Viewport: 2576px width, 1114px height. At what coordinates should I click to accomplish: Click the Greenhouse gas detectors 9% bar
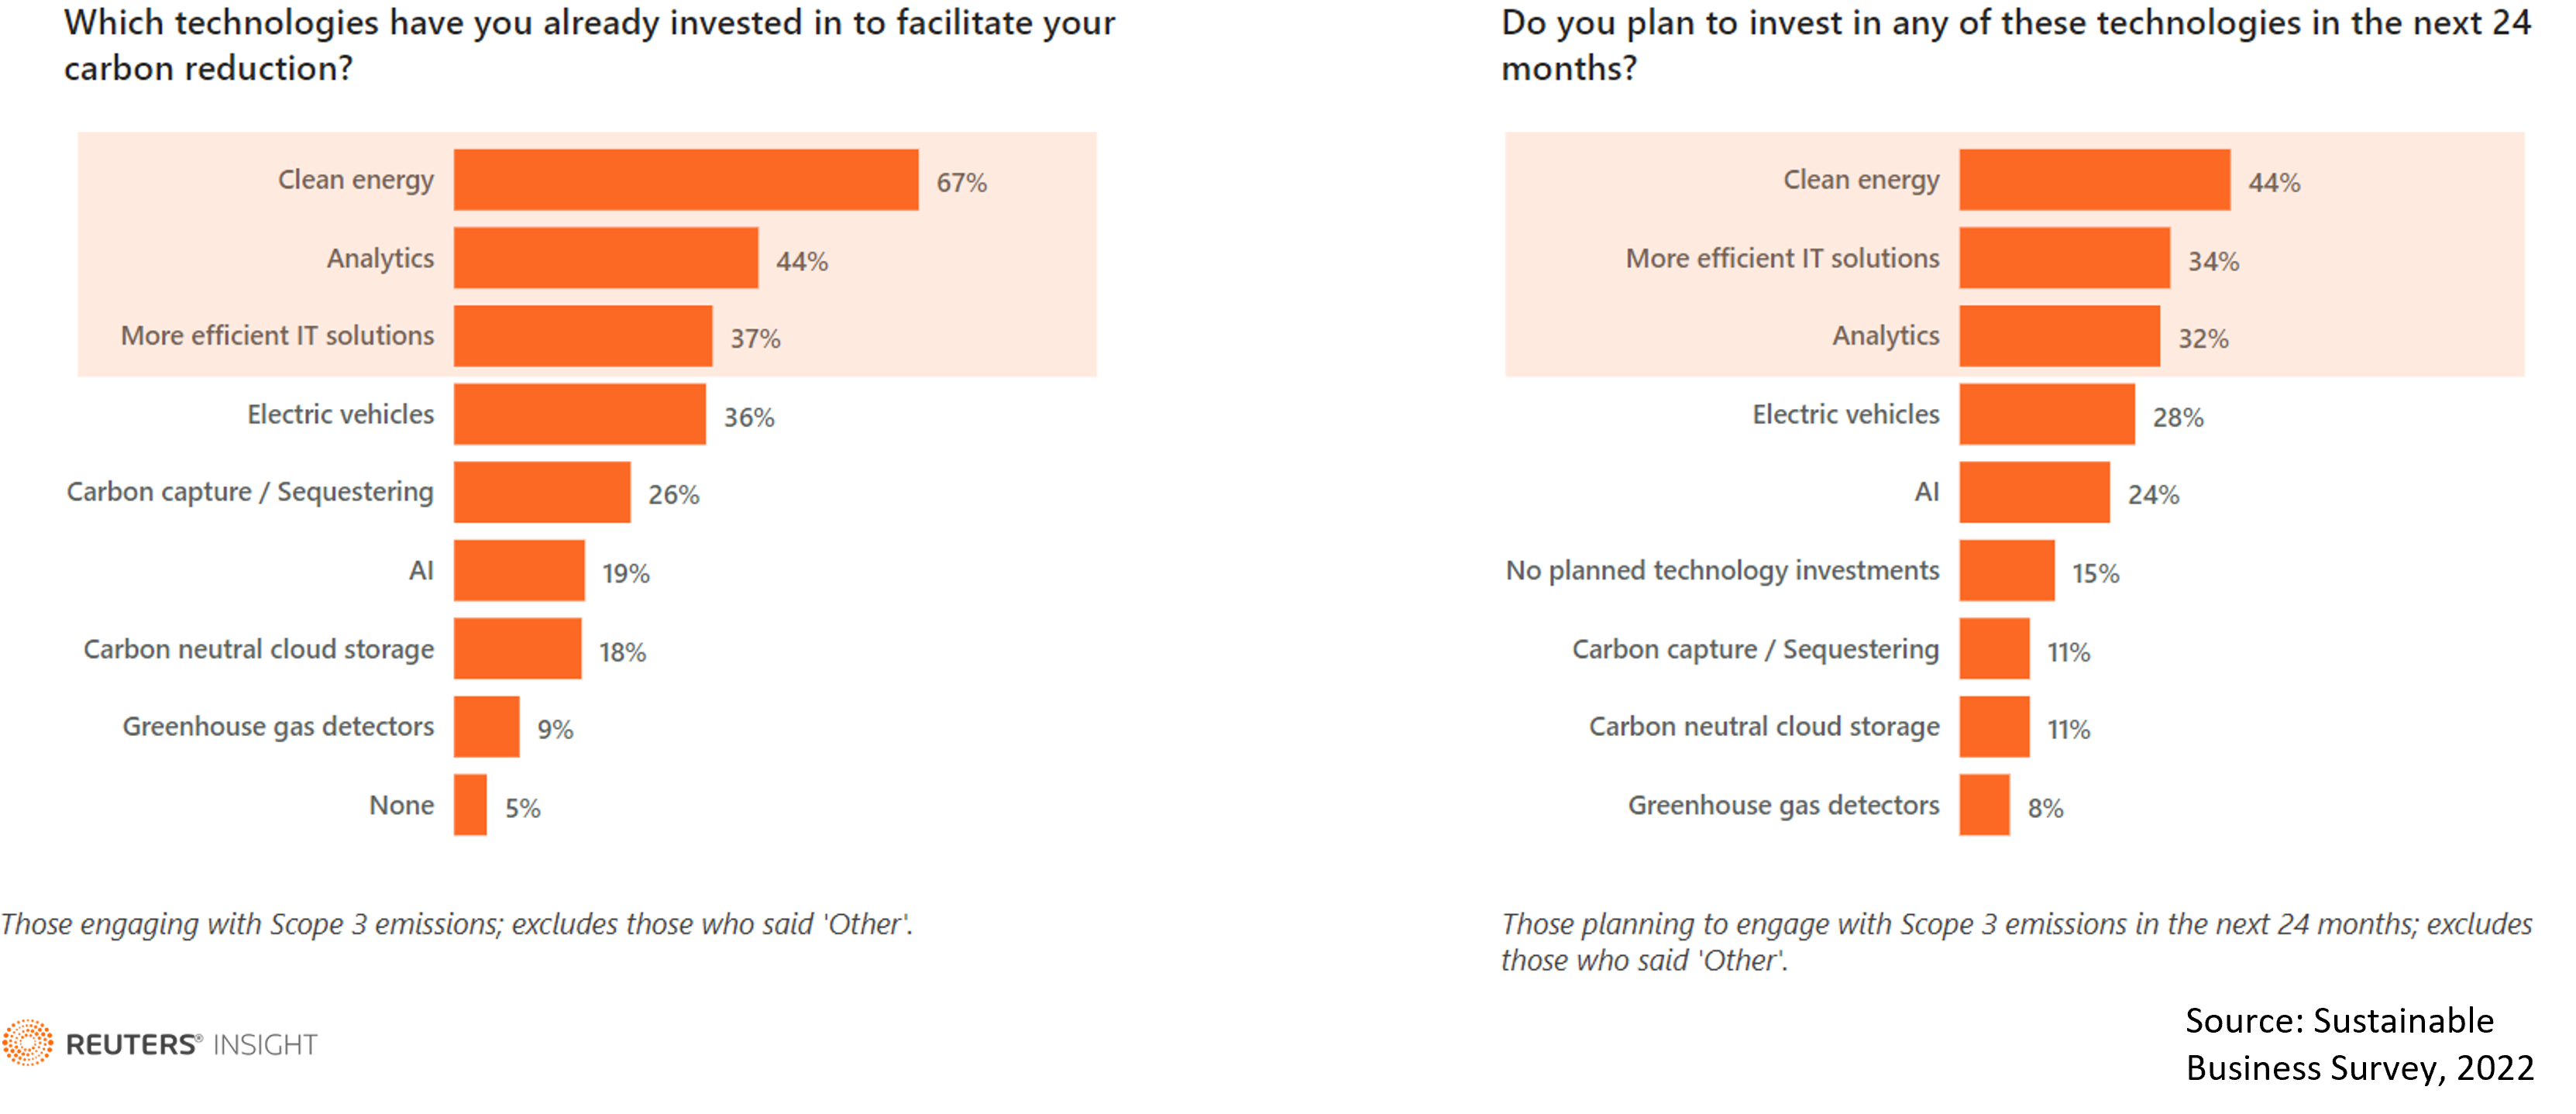487,726
